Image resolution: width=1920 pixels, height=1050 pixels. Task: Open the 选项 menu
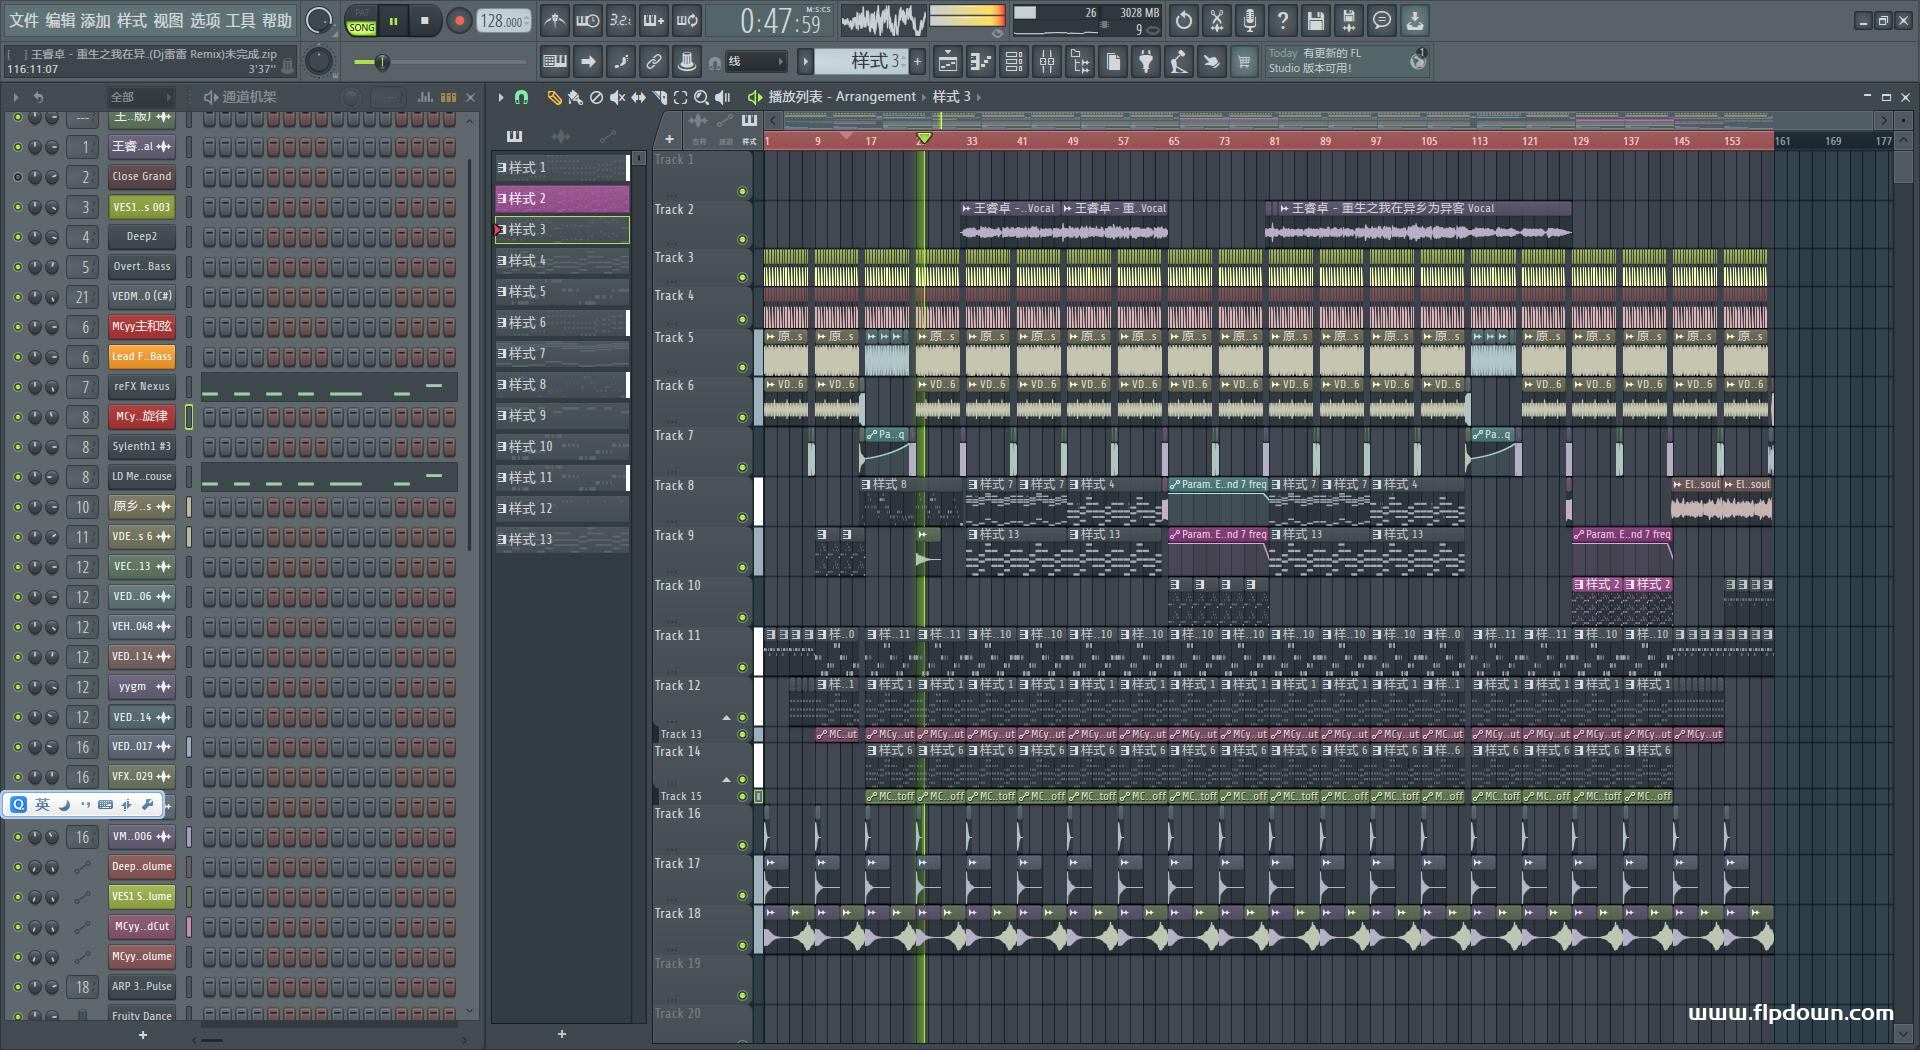pyautogui.click(x=205, y=20)
